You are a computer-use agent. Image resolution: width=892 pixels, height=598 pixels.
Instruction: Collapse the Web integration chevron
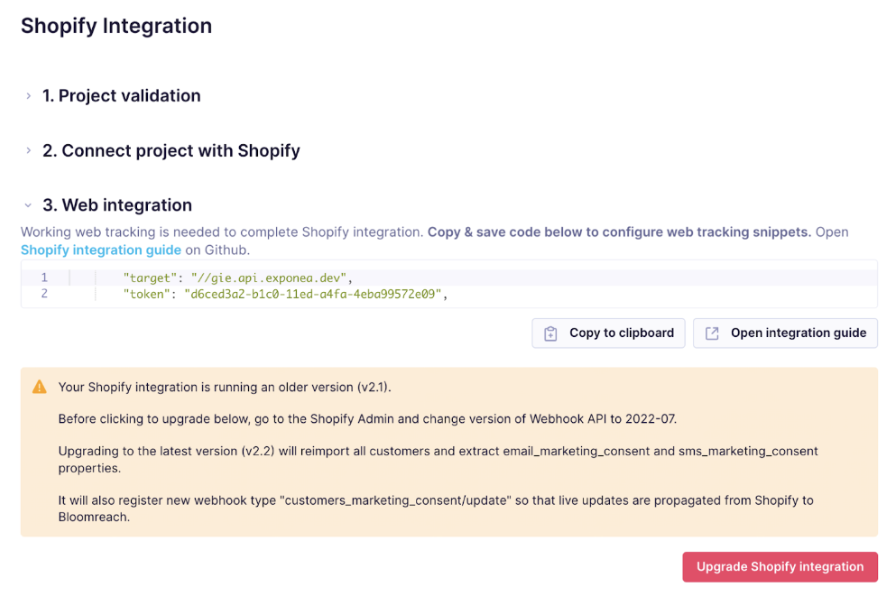[28, 205]
